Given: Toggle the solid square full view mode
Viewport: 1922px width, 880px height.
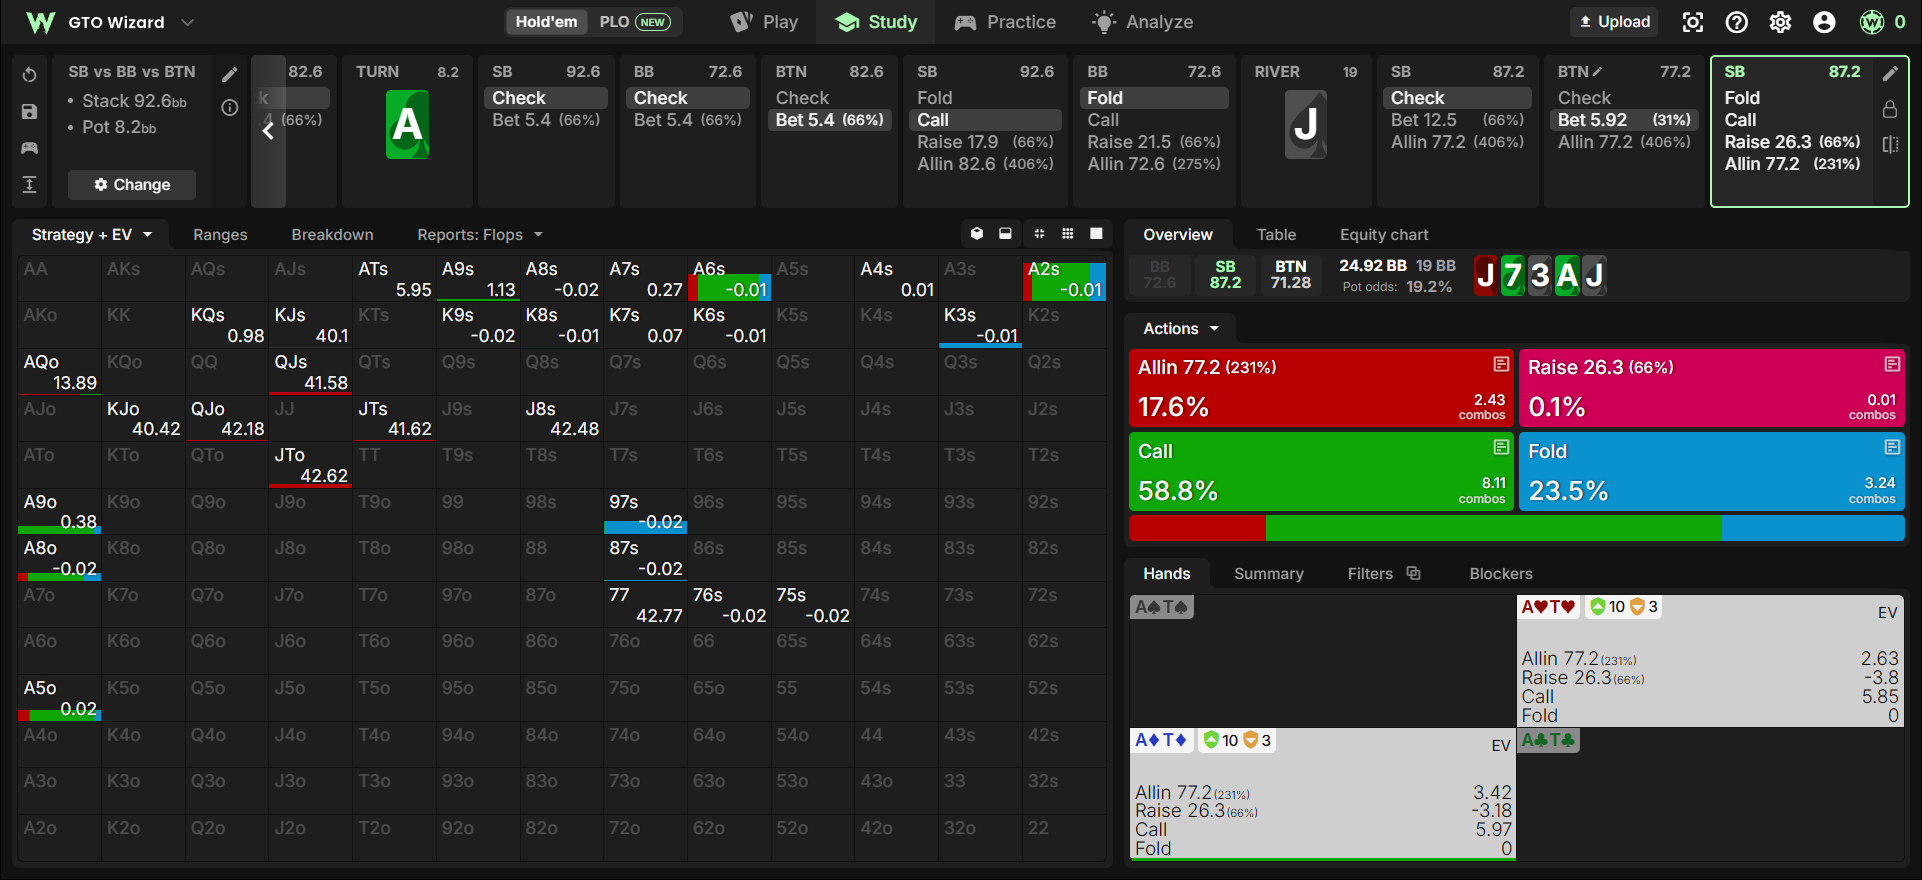Looking at the screenshot, I should pos(1096,233).
